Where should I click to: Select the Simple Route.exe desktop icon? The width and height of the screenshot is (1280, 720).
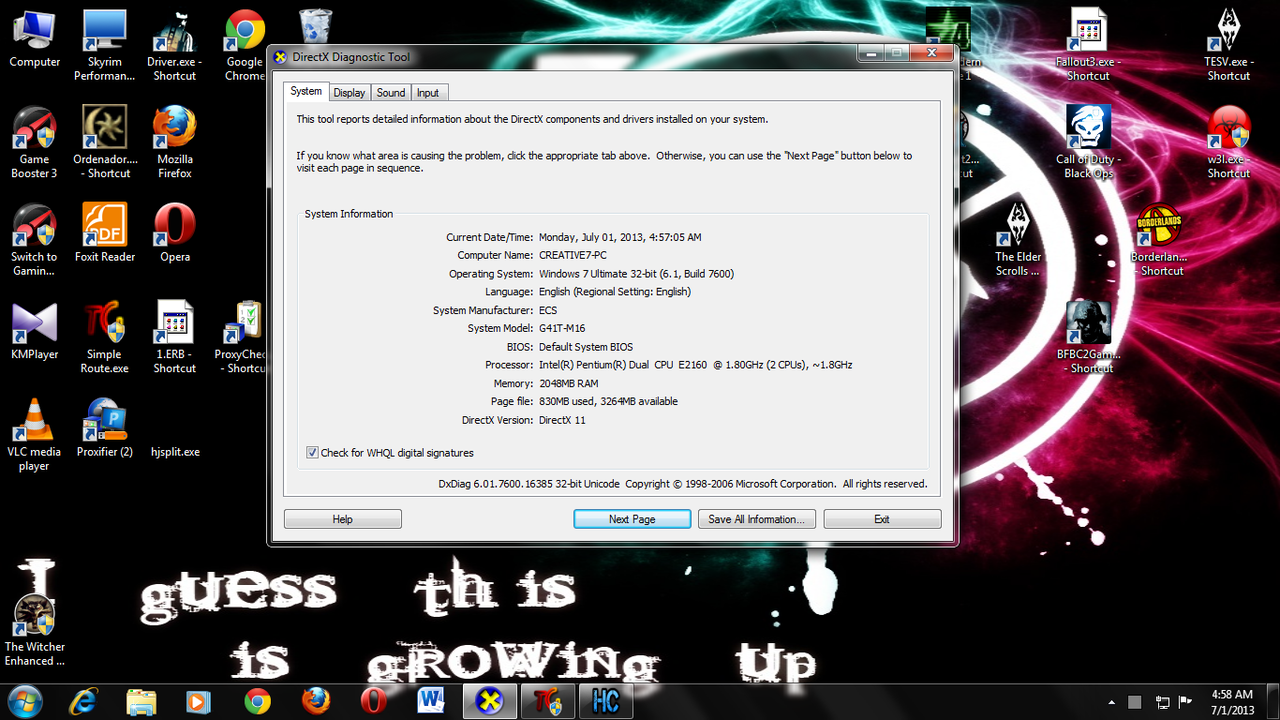tap(105, 337)
